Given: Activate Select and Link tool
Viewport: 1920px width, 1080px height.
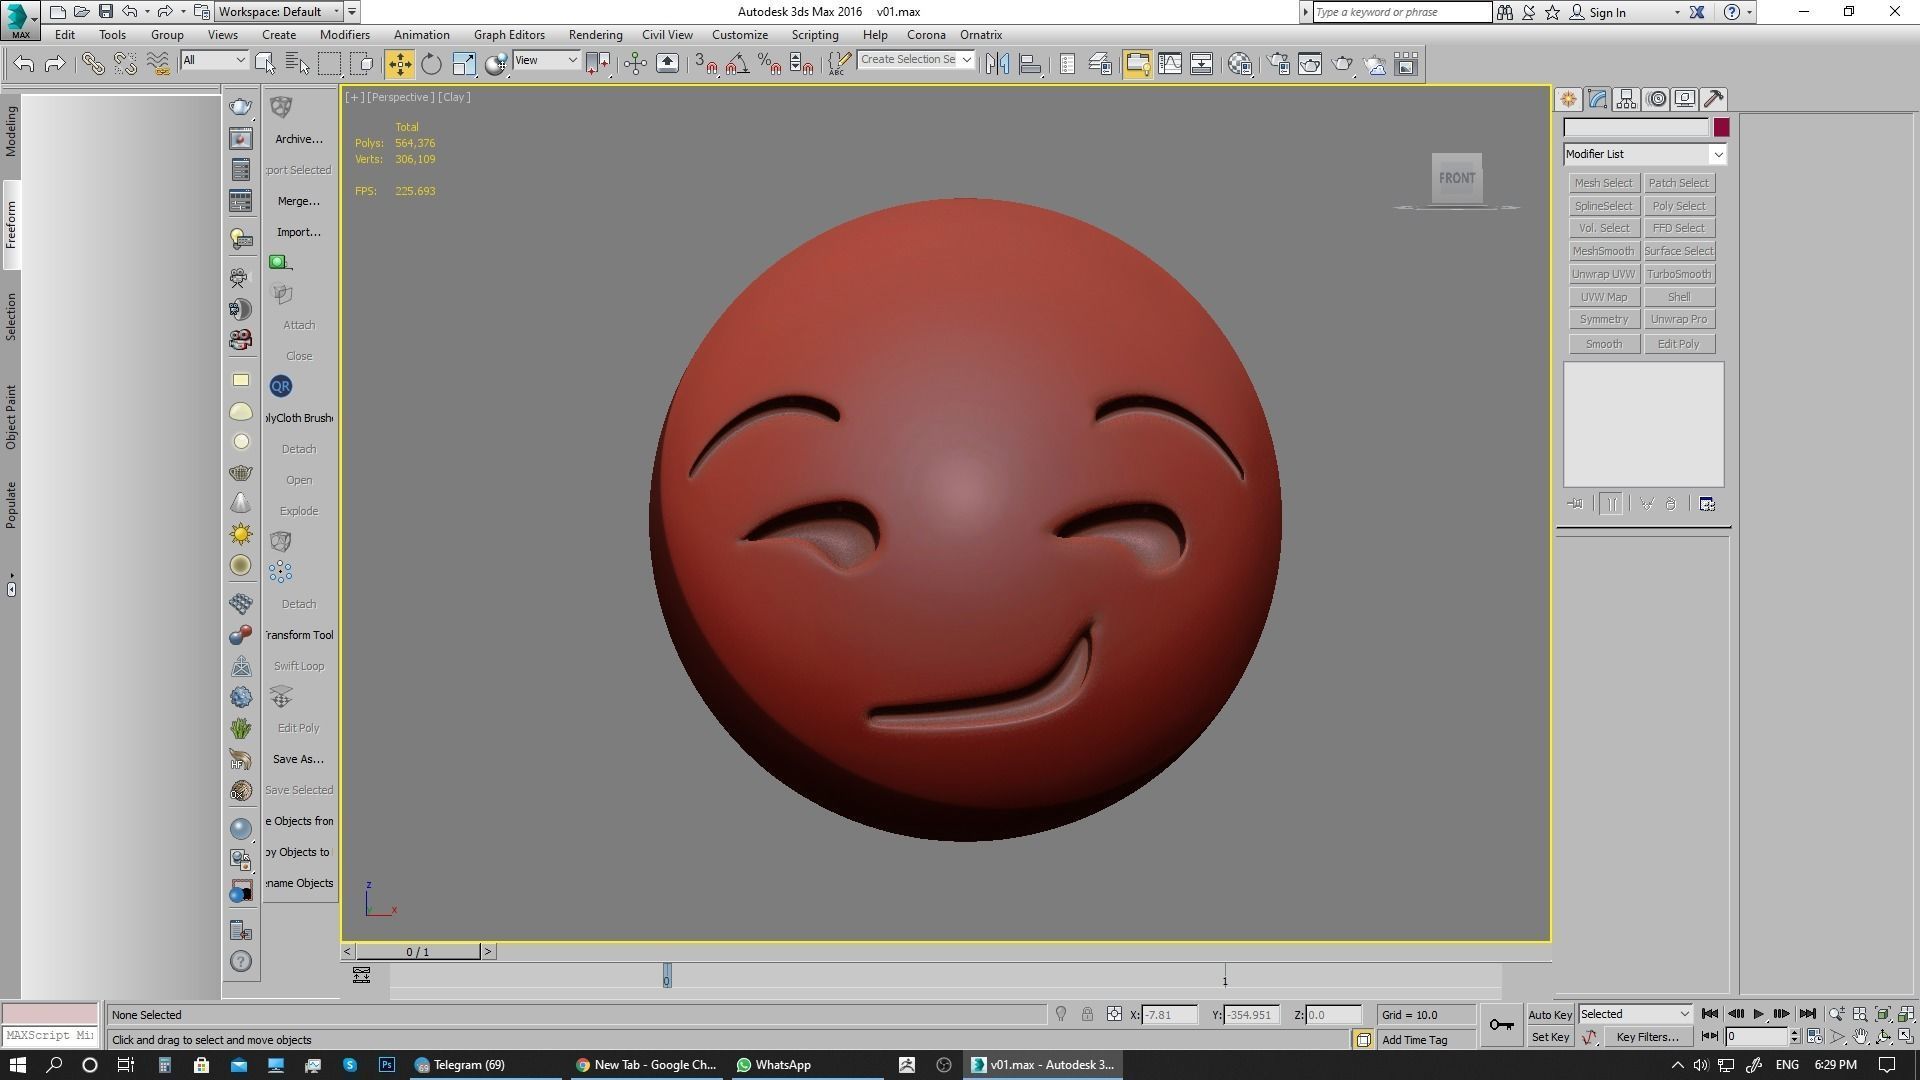Looking at the screenshot, I should tap(93, 64).
